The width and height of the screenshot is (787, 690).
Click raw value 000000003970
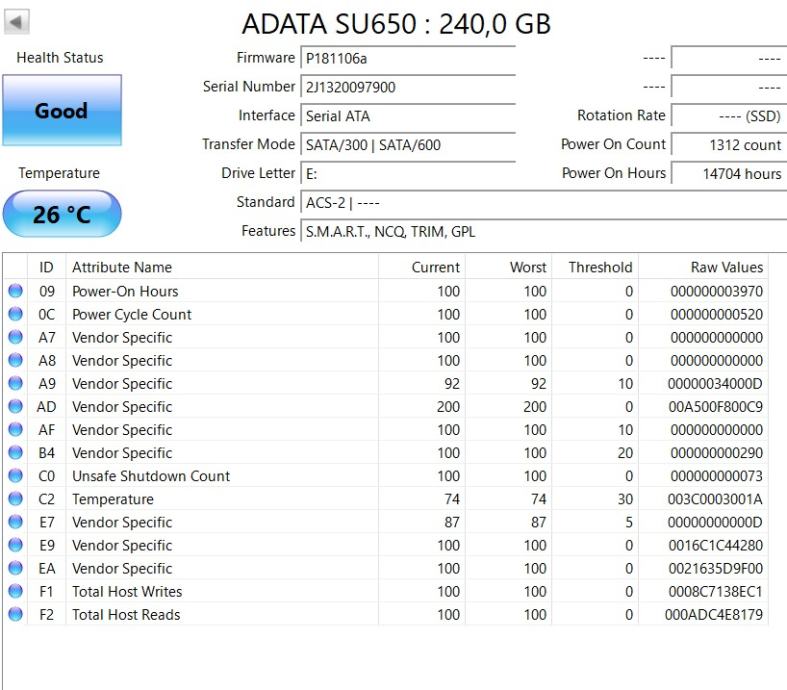pos(716,291)
